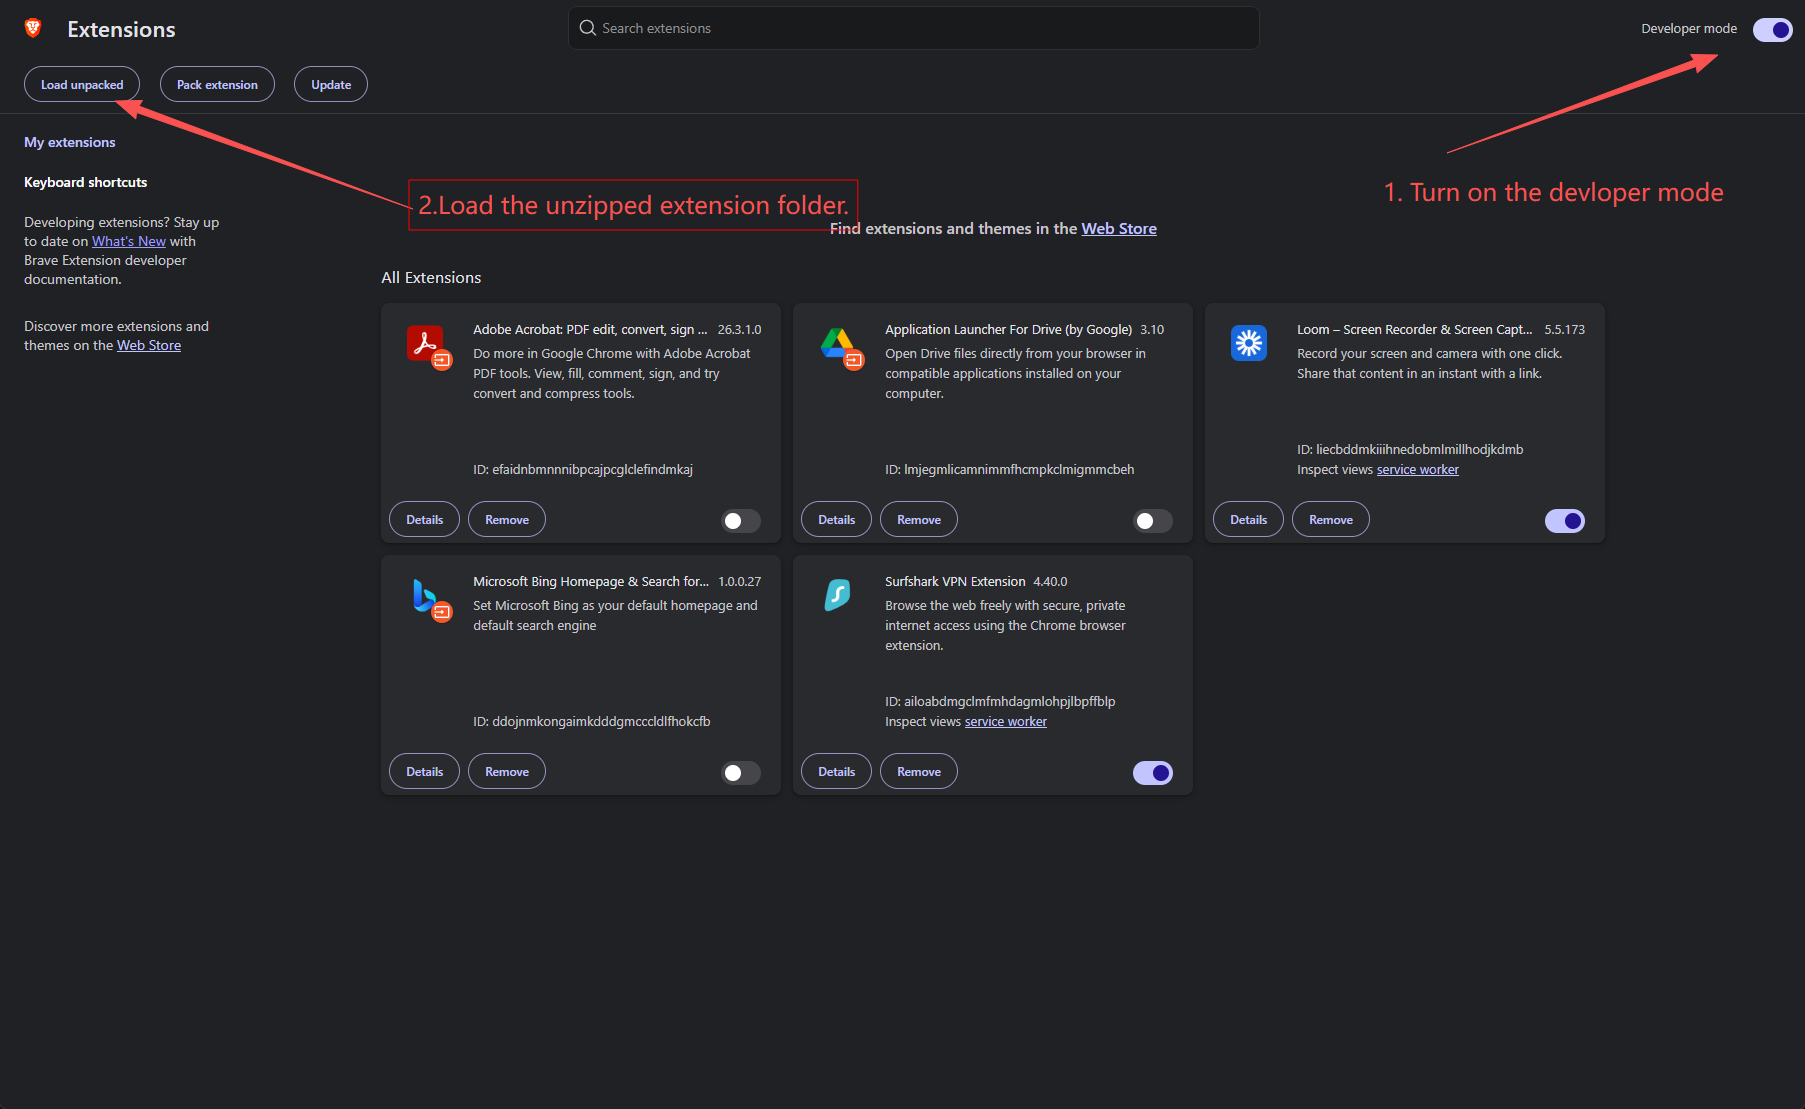Focus the Search extensions field

(914, 28)
